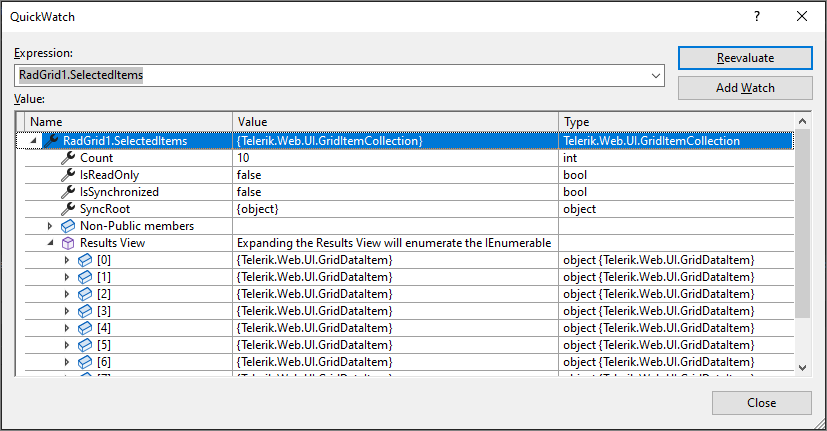Viewport: 827px width, 431px height.
Task: Click the scrollbar up arrow
Action: coord(802,121)
